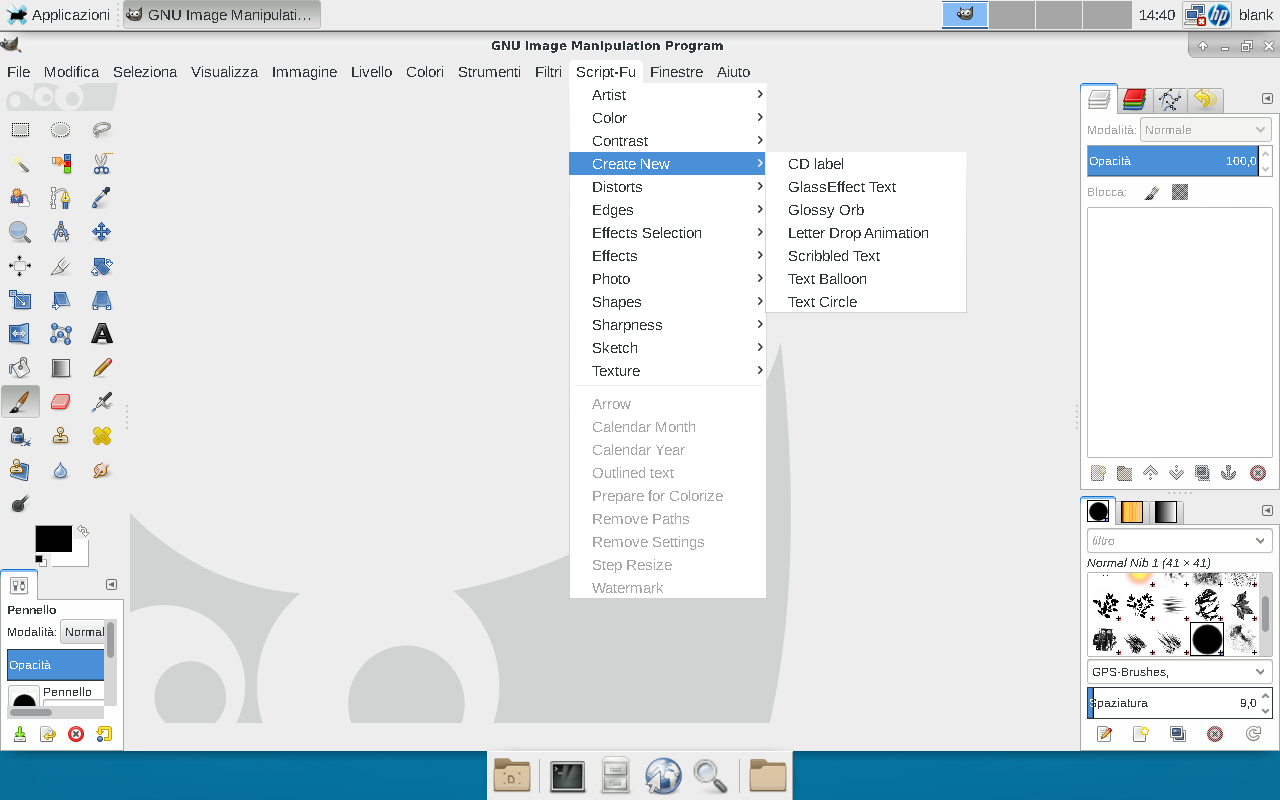Switch to the Gradients tab
1280x800 pixels.
tap(1165, 512)
